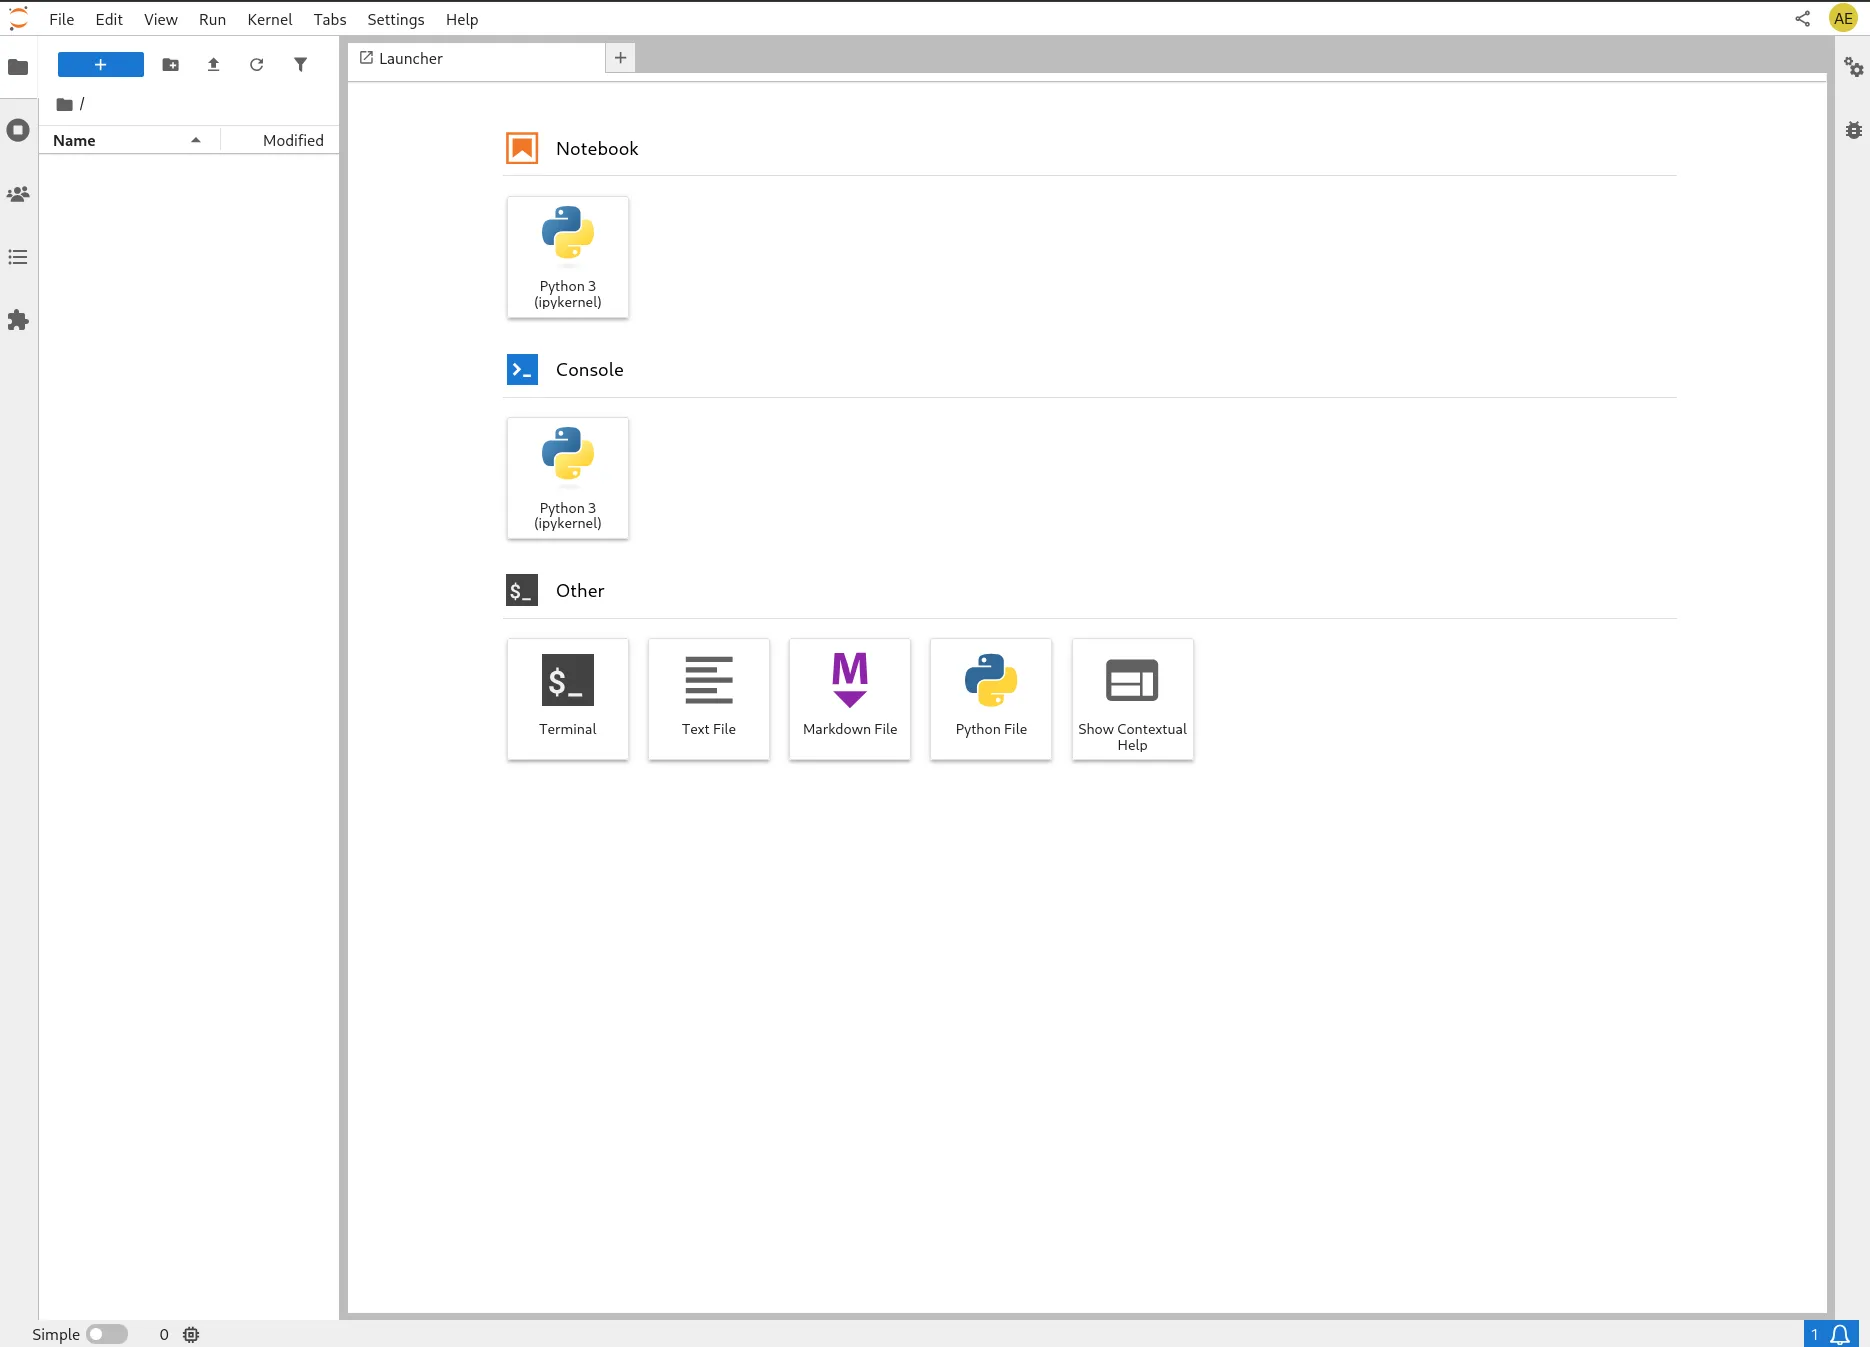
Task: Open the collaborators panel
Action: [18, 194]
